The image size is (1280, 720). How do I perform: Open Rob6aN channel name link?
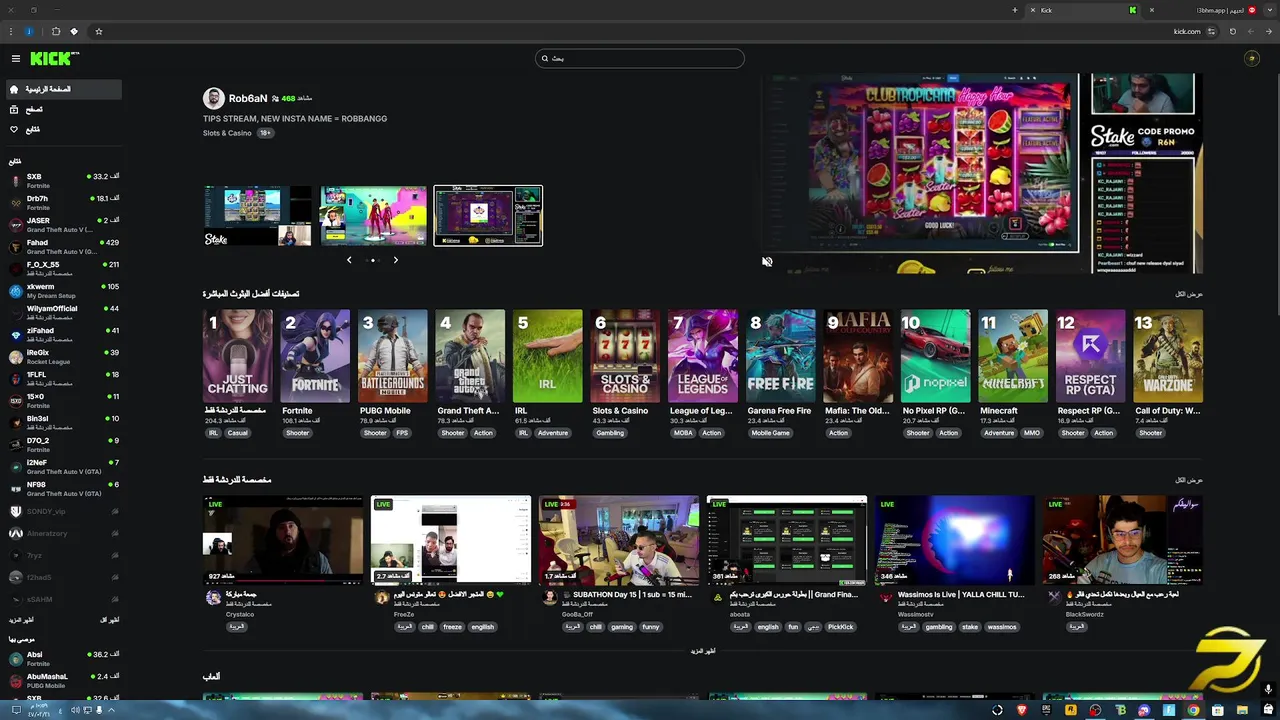tap(248, 98)
